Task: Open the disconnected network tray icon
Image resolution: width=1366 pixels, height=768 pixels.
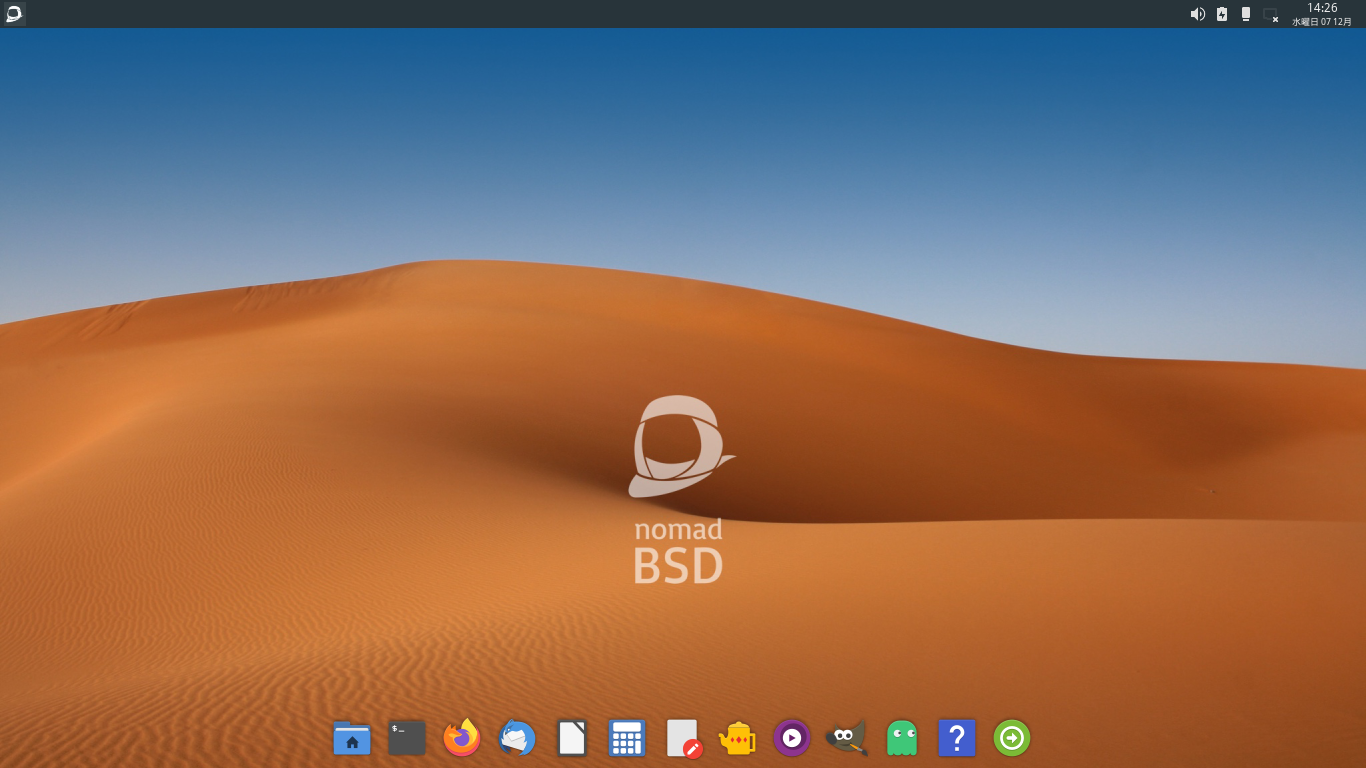Action: (1271, 15)
